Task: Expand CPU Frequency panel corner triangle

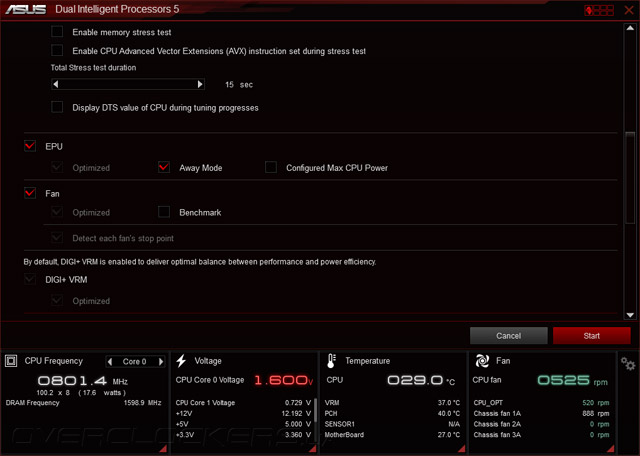Action: (x=163, y=449)
